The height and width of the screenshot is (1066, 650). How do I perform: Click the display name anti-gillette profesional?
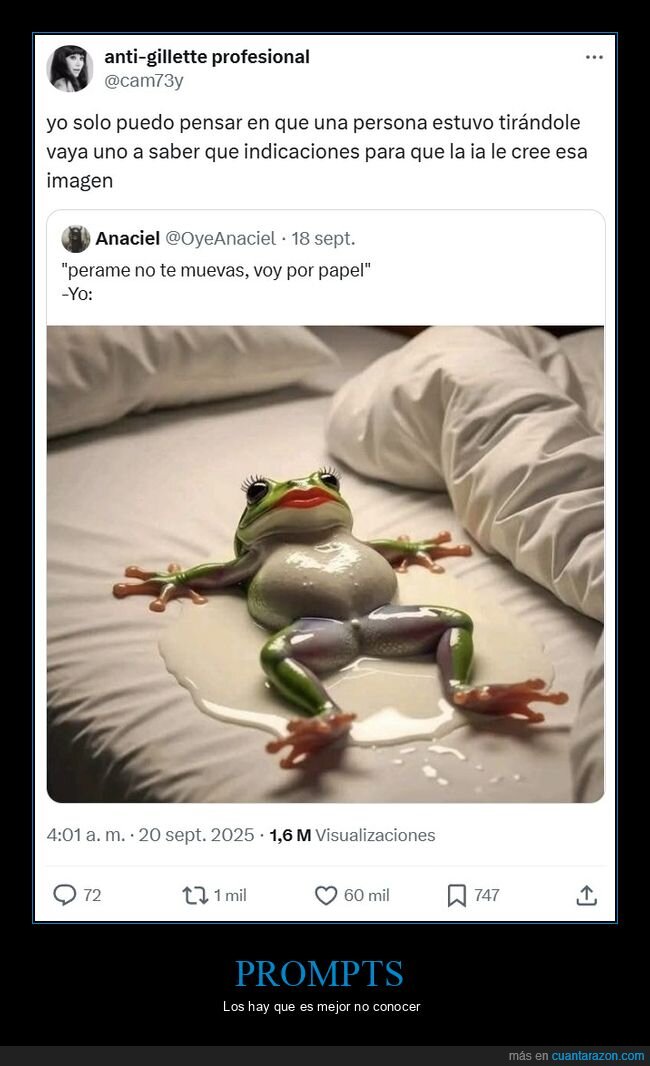tap(207, 57)
